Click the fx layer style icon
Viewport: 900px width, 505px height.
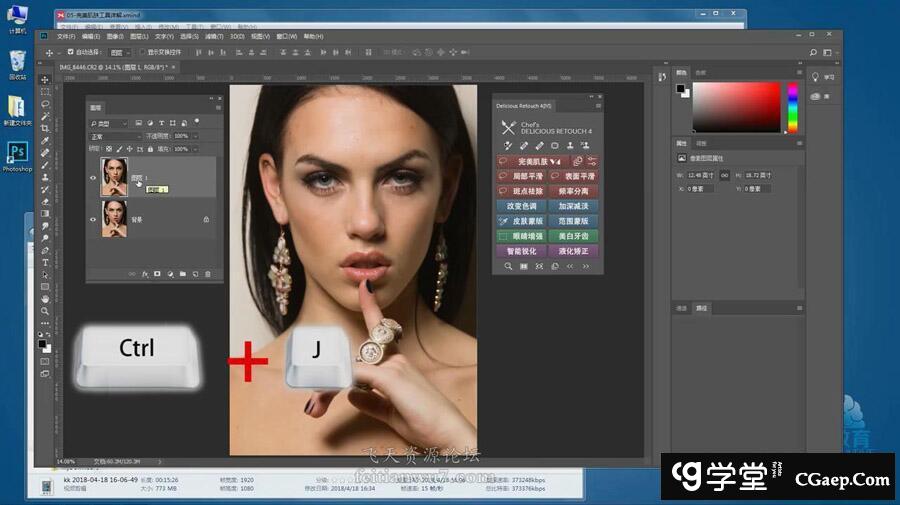coord(145,273)
